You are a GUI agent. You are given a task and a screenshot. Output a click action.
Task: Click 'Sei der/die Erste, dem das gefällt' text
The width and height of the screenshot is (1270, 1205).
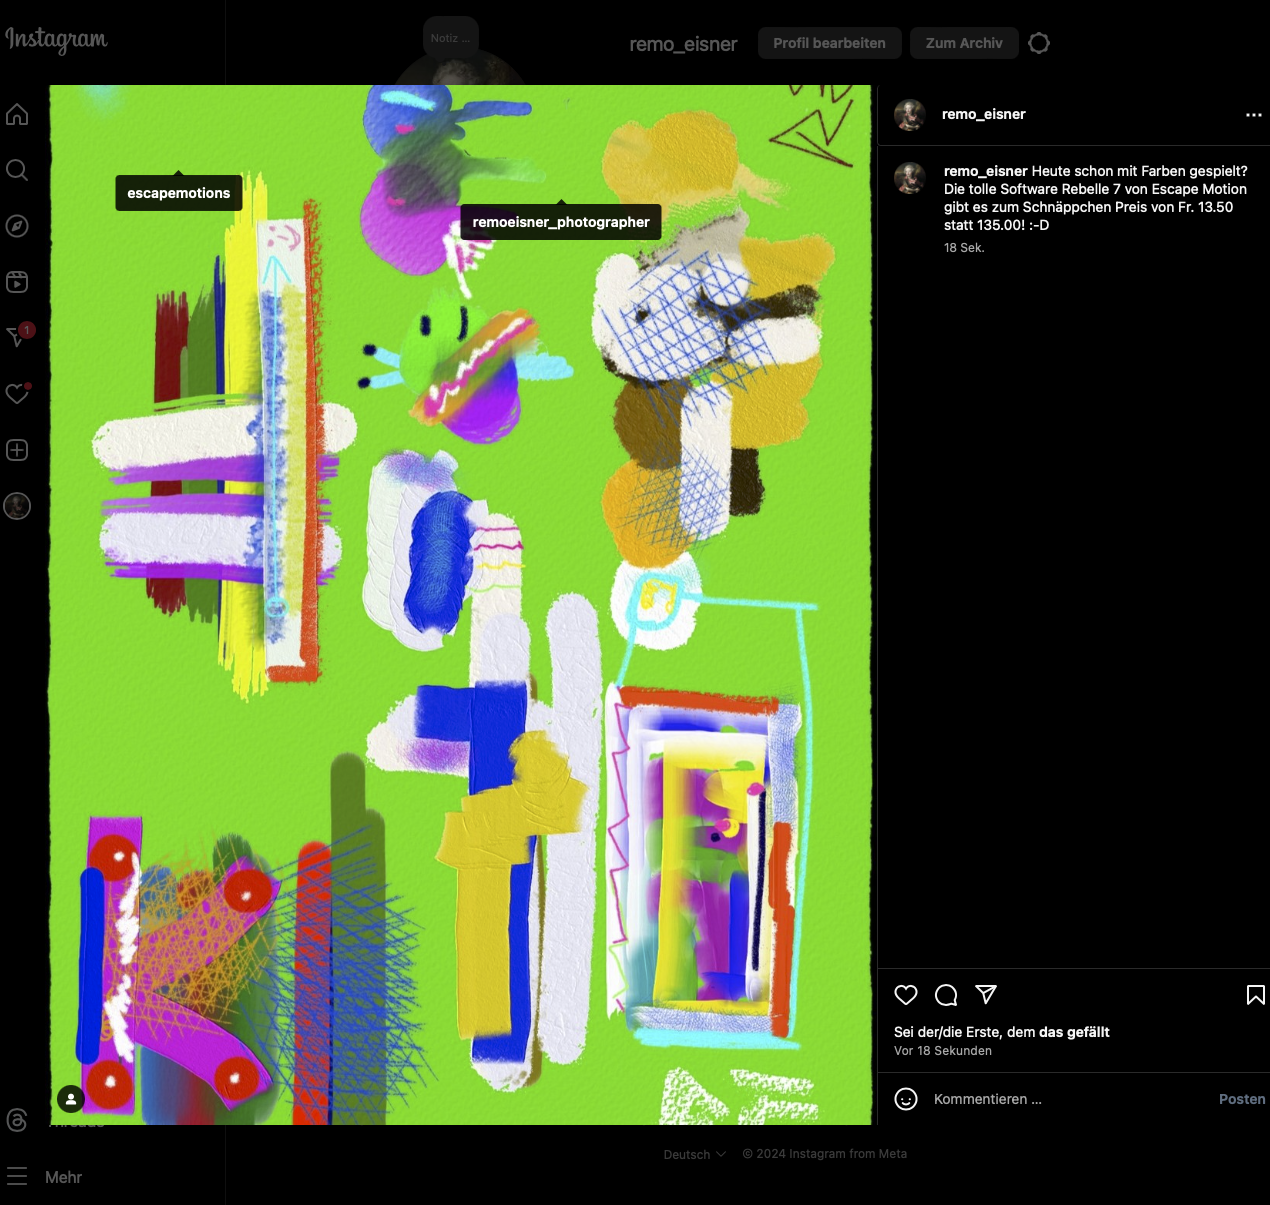tap(1002, 1032)
